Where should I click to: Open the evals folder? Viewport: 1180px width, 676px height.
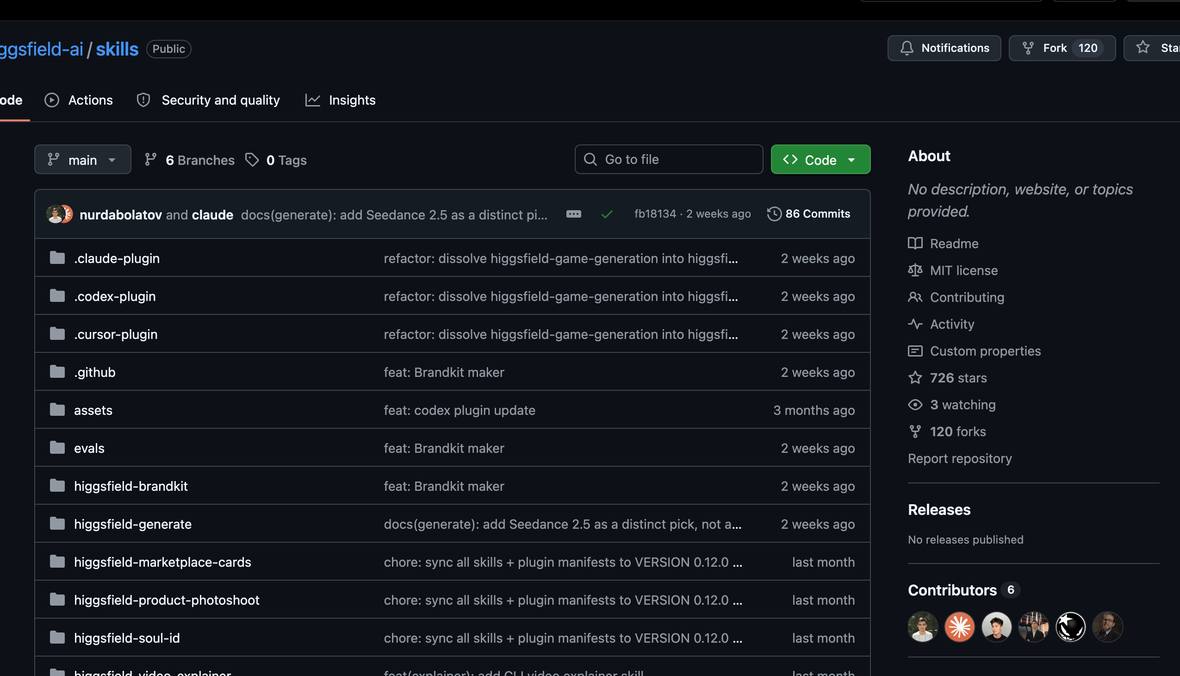pyautogui.click(x=89, y=448)
